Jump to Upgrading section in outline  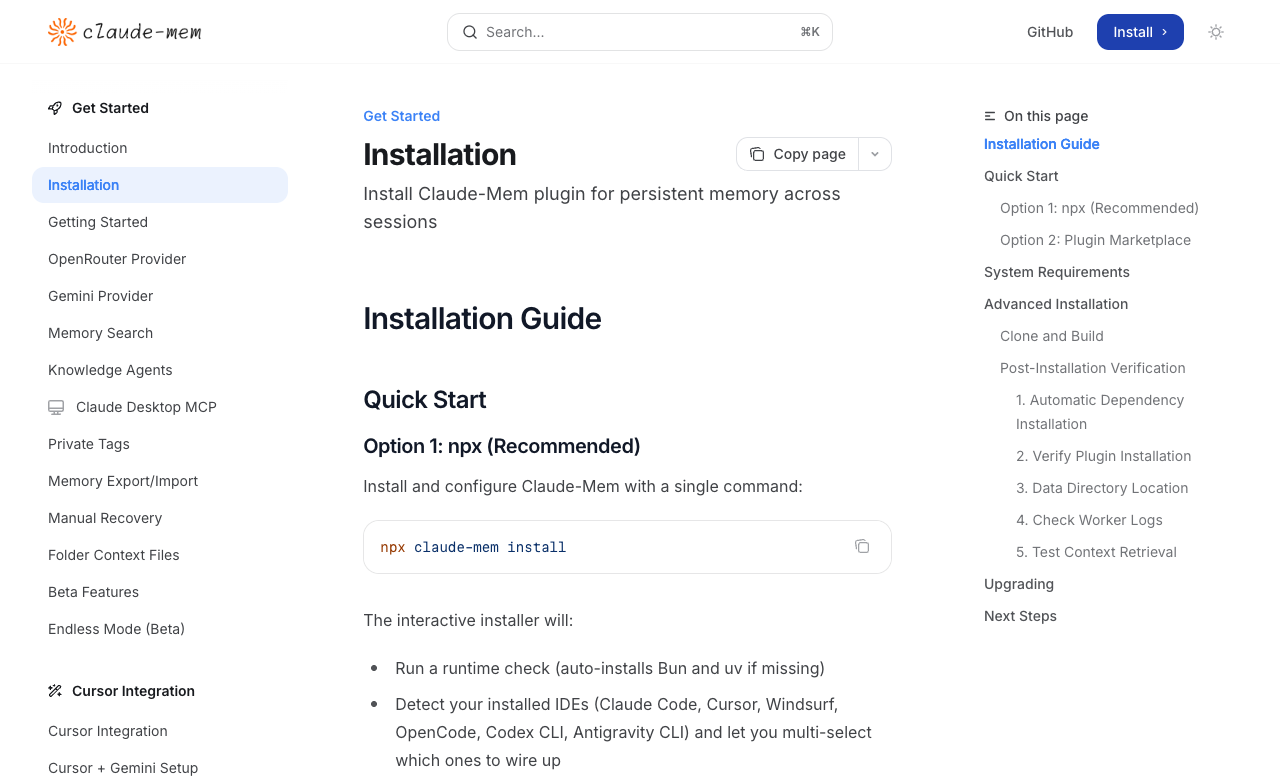coord(1019,584)
